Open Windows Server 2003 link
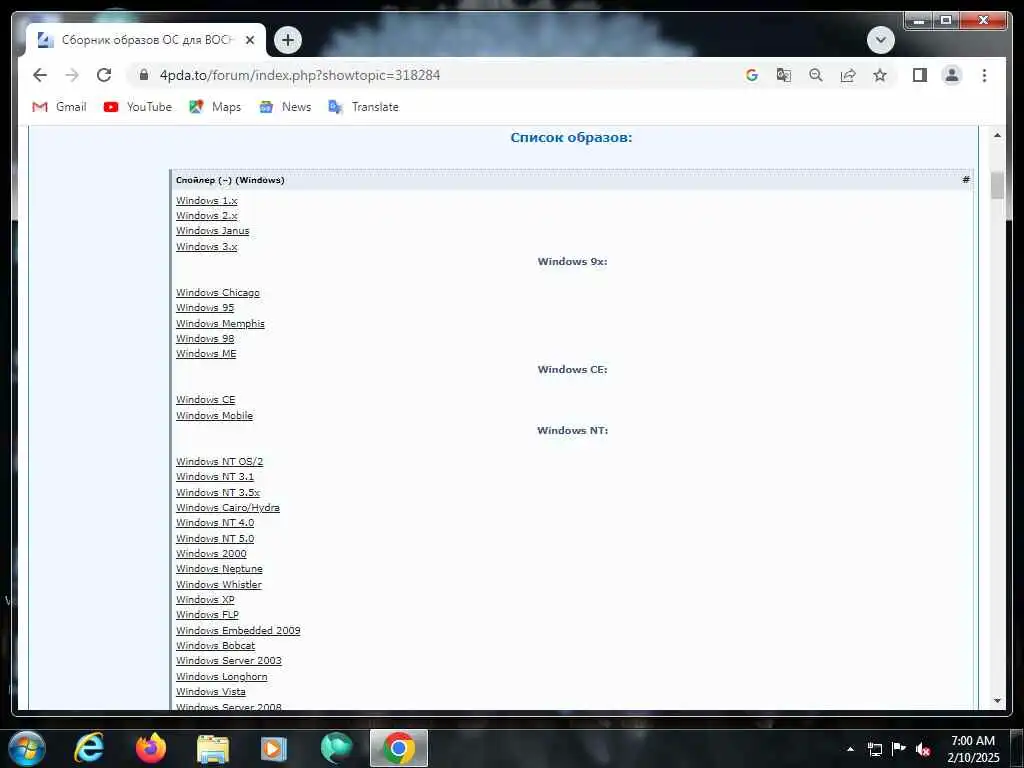Image resolution: width=1024 pixels, height=768 pixels. [229, 660]
